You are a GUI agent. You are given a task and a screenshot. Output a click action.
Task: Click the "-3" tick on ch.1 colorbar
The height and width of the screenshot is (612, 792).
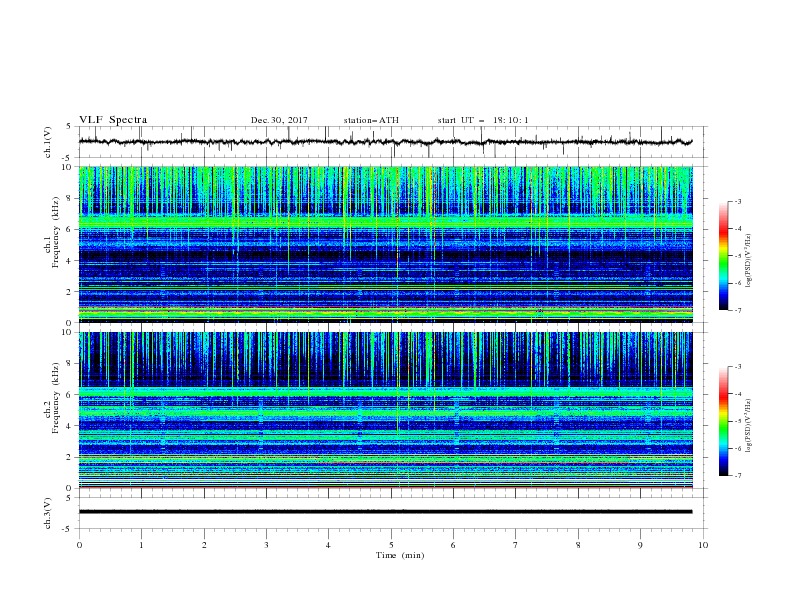(737, 202)
